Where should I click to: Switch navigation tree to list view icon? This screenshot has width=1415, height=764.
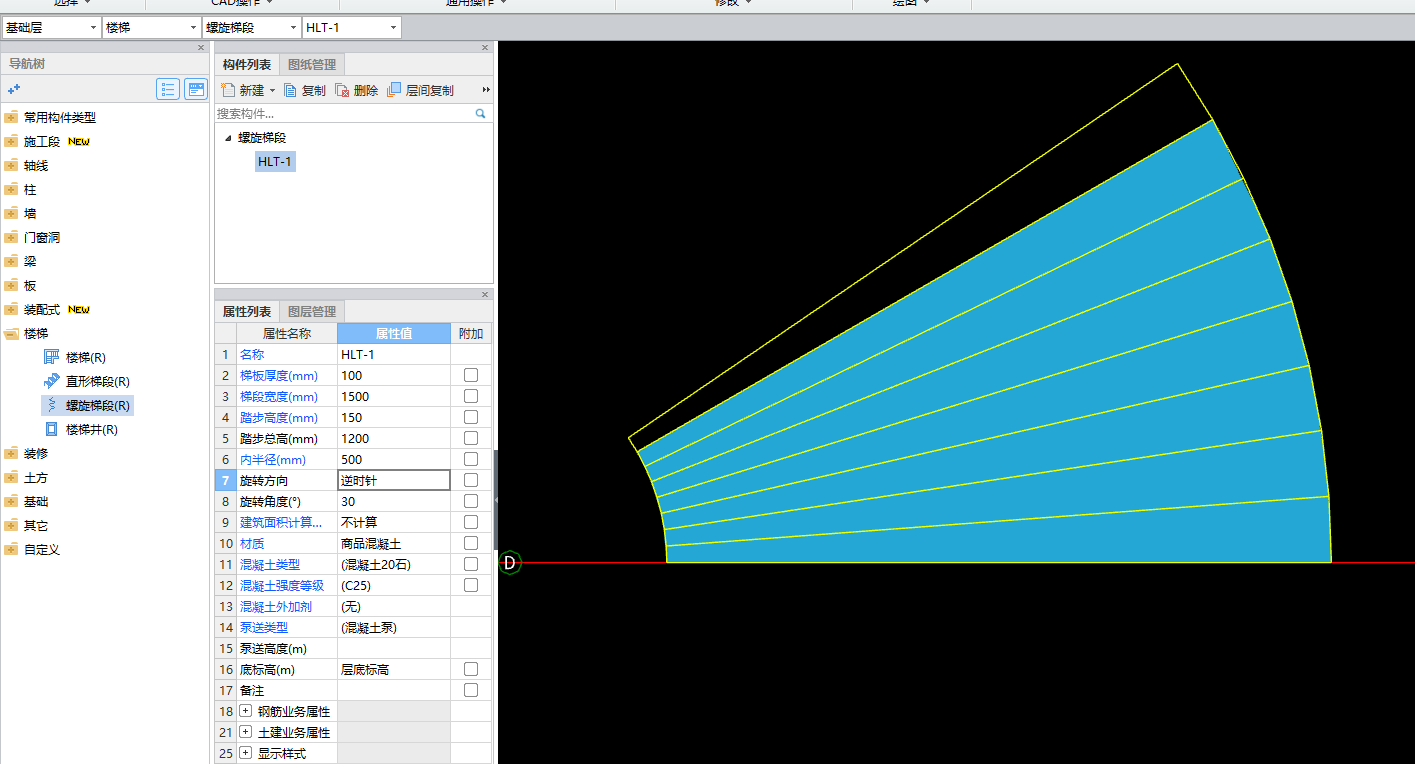tap(168, 89)
